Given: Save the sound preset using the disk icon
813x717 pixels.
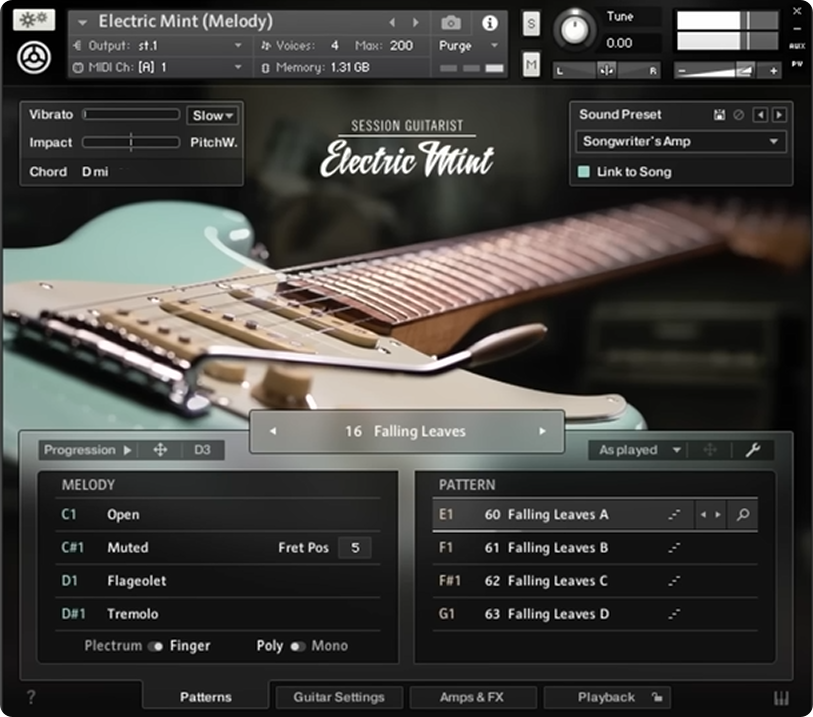Looking at the screenshot, I should pos(719,115).
